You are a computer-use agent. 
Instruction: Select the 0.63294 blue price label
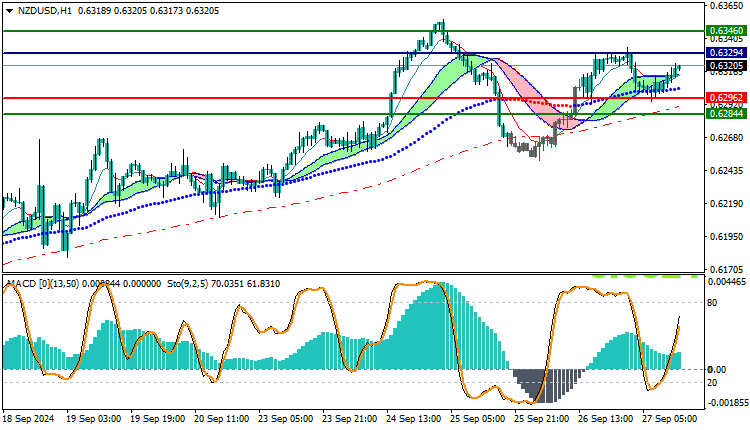[727, 53]
